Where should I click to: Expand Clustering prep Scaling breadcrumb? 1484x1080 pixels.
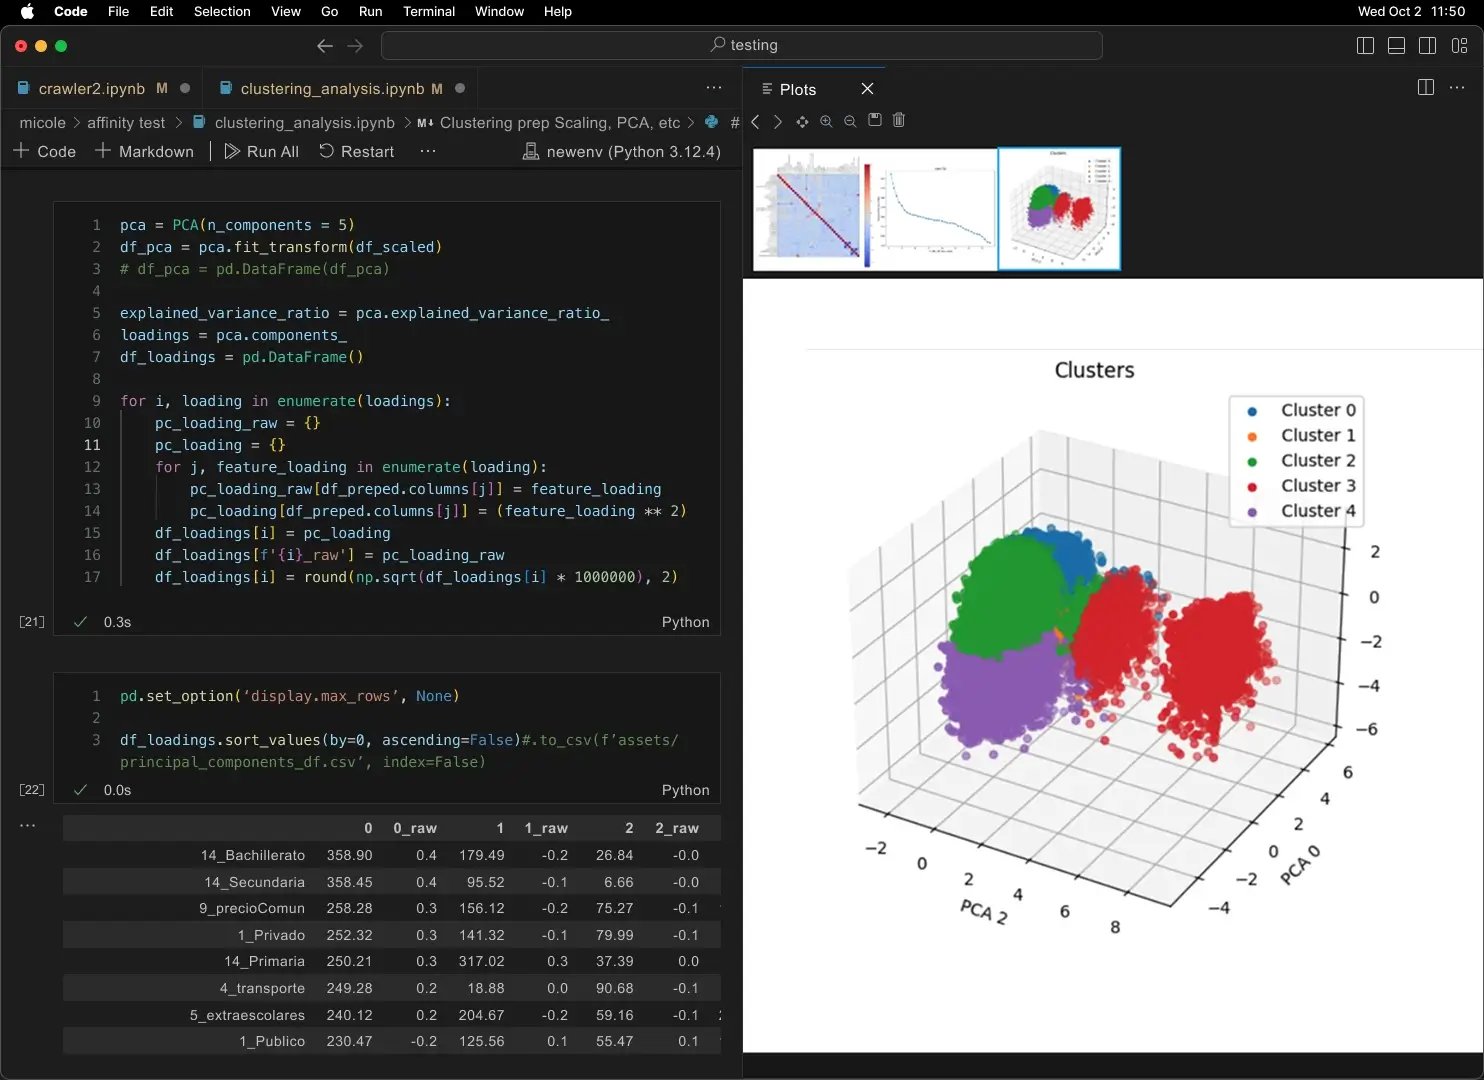click(x=559, y=122)
